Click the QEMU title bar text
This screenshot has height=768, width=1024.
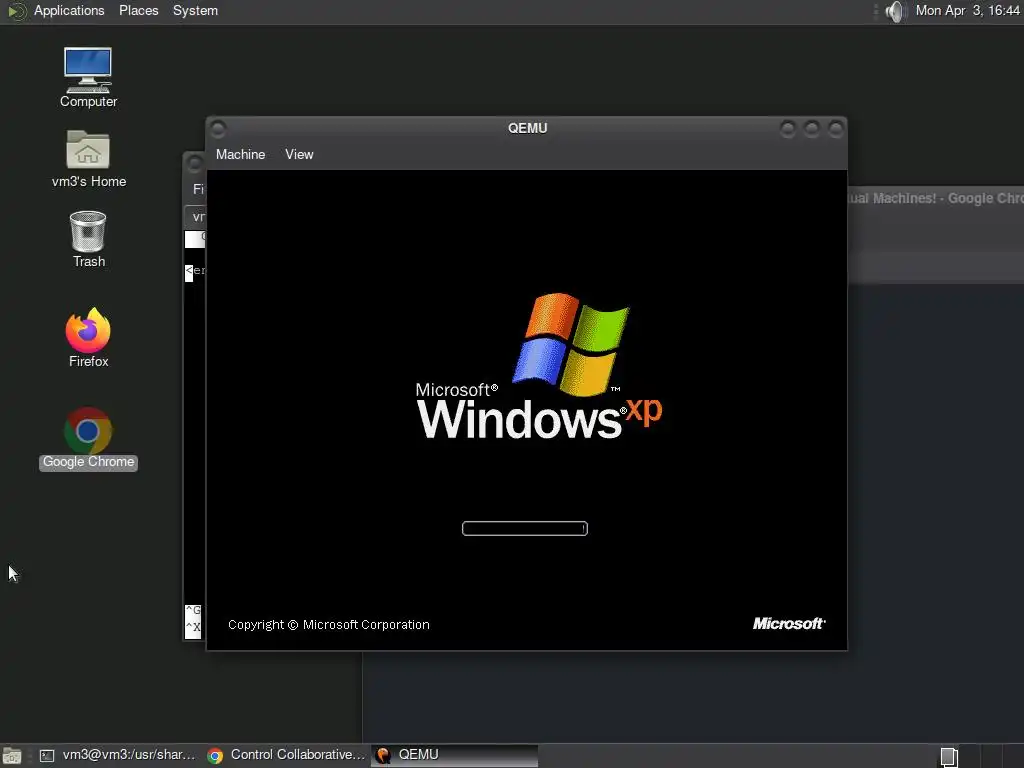click(x=528, y=128)
